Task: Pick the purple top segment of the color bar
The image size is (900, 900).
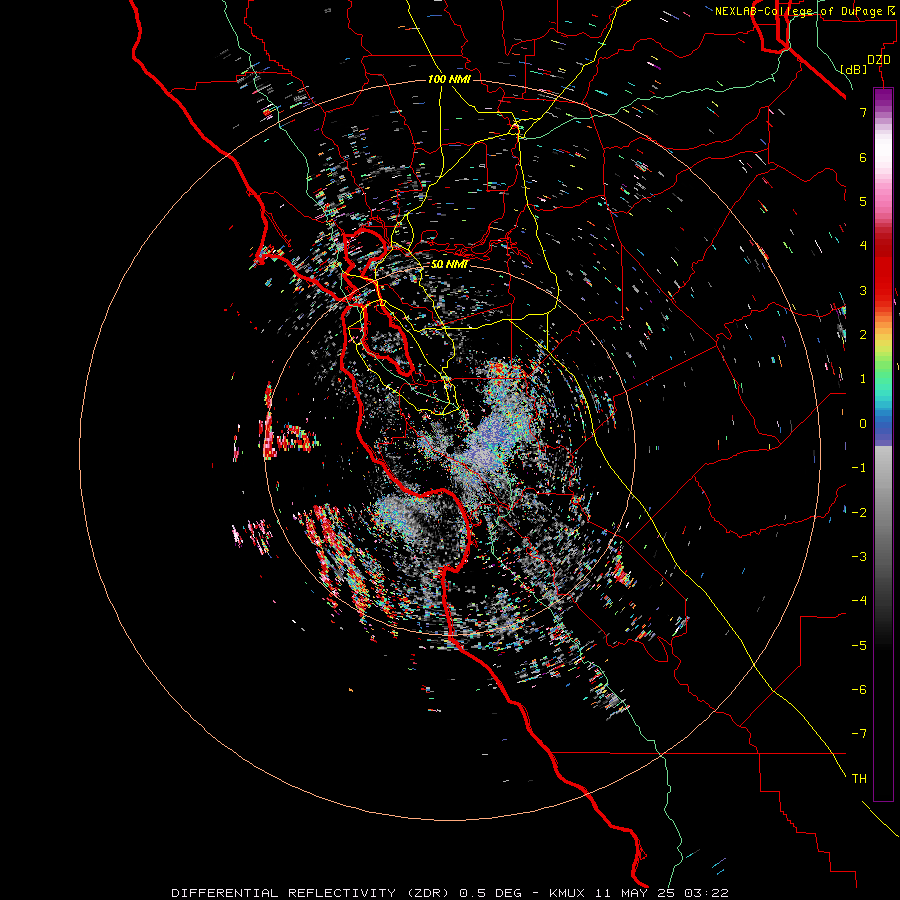Action: click(883, 99)
